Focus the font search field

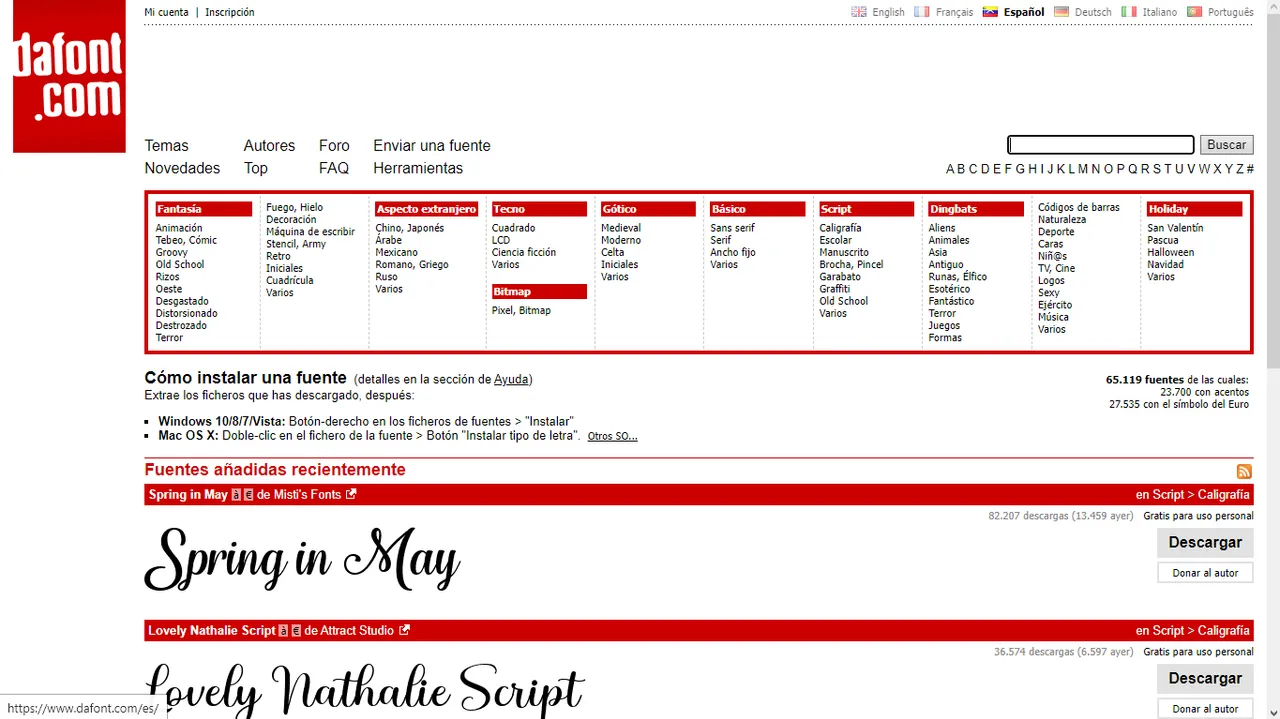[x=1101, y=145]
